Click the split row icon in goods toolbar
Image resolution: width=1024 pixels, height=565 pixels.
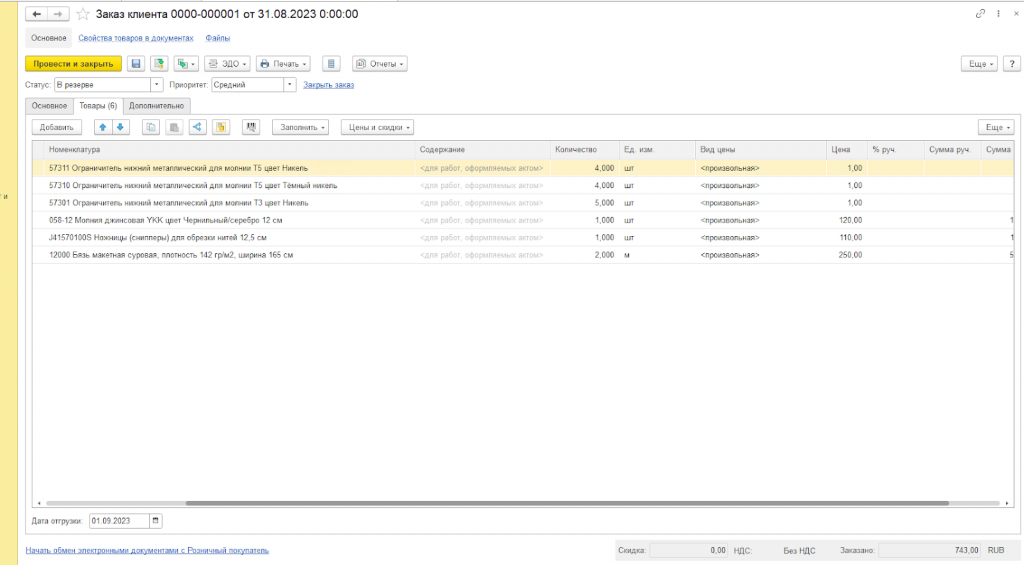click(196, 127)
